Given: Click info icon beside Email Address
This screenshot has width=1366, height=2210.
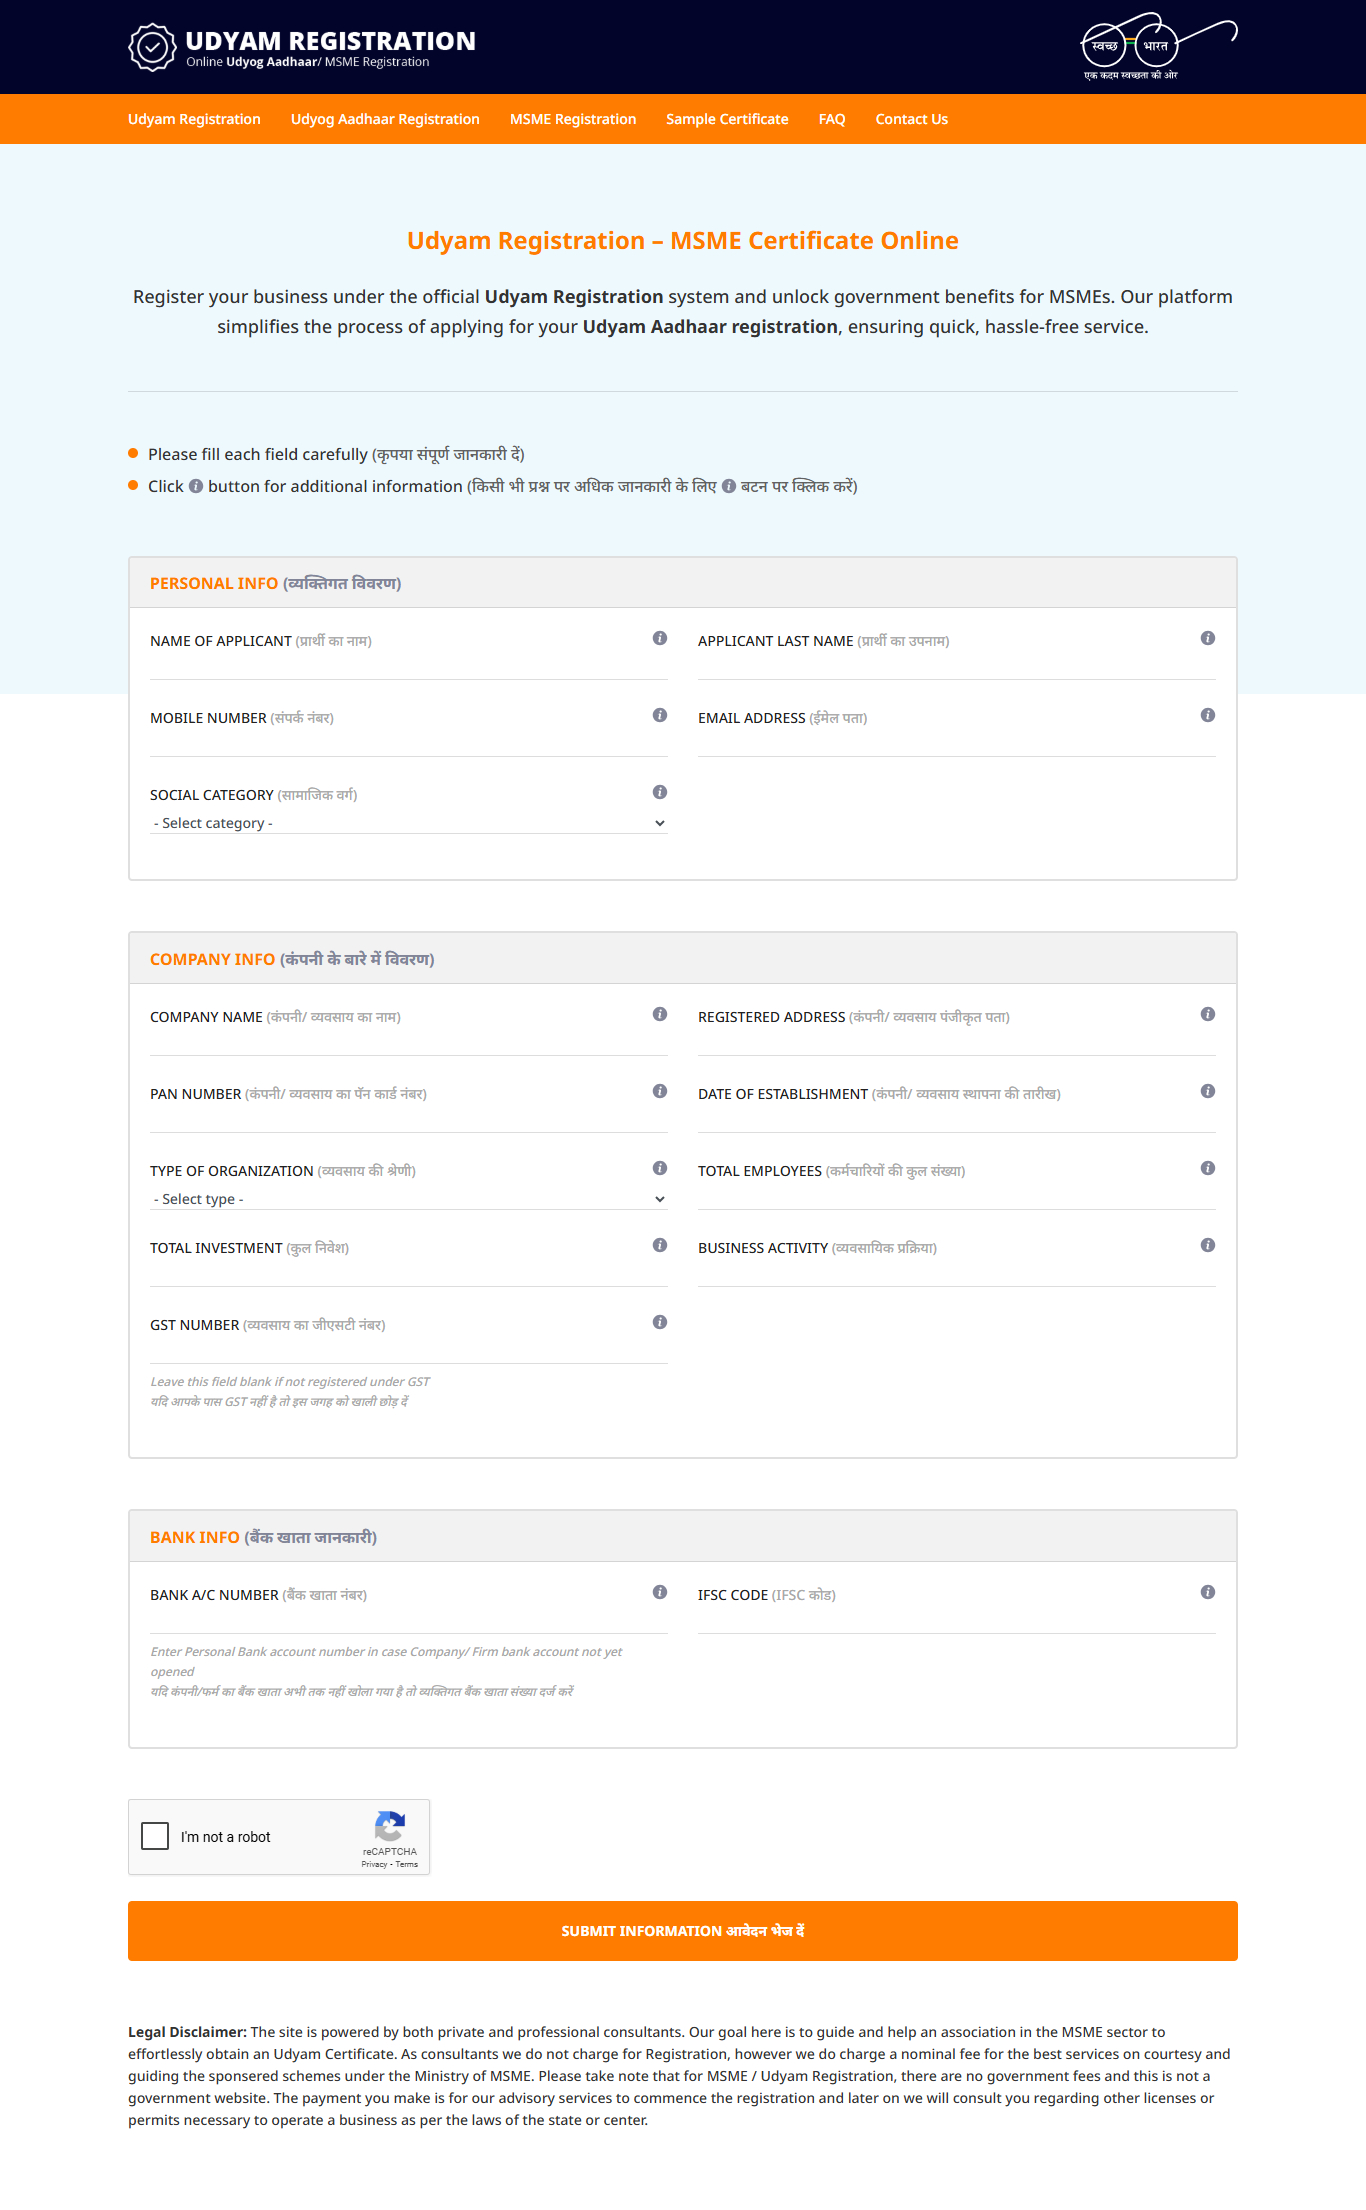Looking at the screenshot, I should pyautogui.click(x=1208, y=715).
